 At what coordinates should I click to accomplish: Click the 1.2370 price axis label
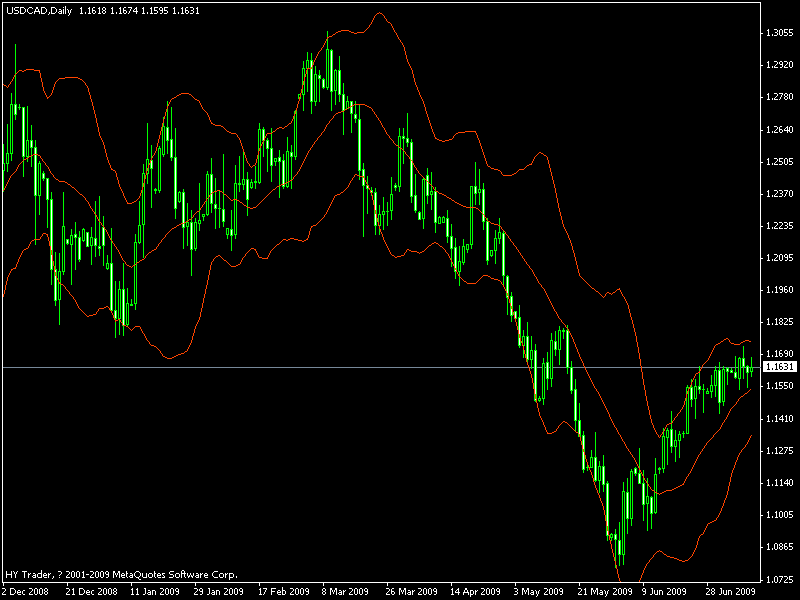[780, 194]
